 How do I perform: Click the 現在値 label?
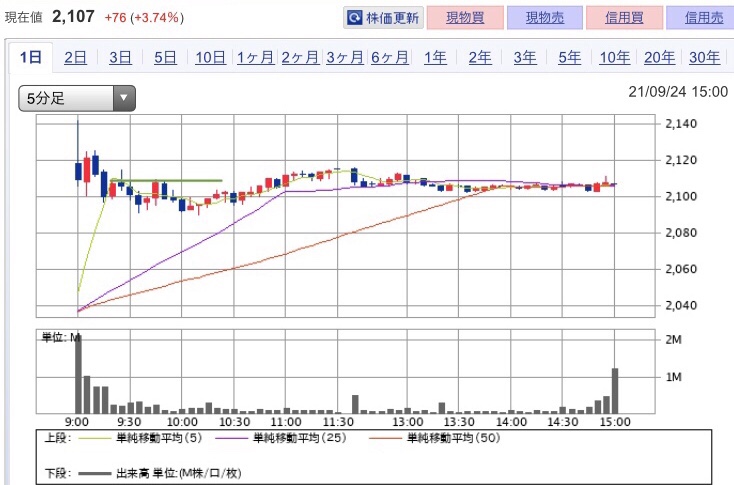point(23,18)
